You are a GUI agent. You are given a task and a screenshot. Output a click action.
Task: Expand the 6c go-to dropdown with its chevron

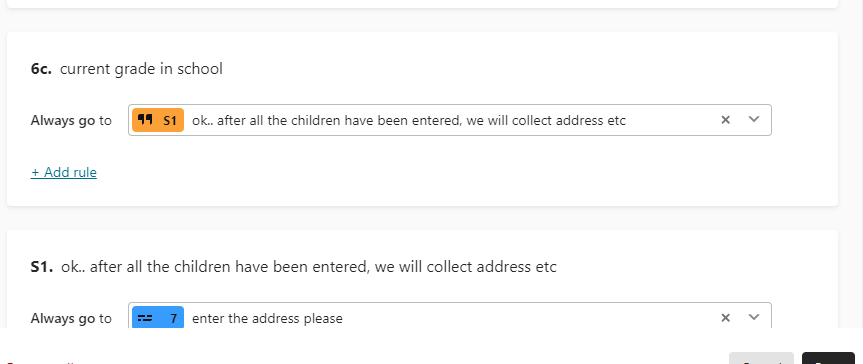tap(754, 119)
